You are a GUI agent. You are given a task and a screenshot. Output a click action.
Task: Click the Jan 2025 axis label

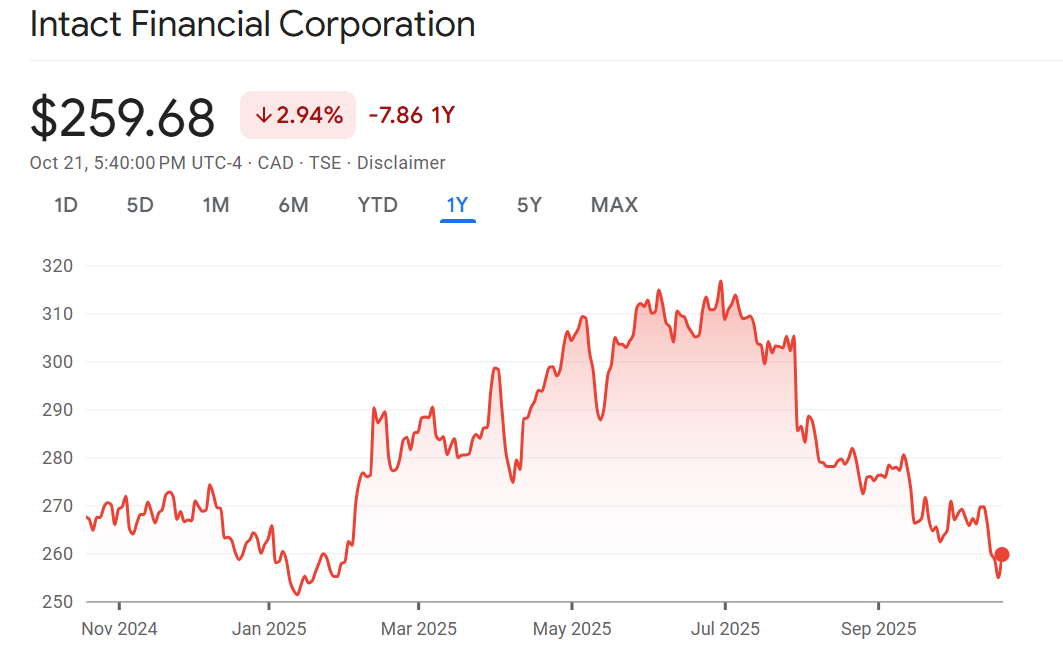(x=268, y=629)
